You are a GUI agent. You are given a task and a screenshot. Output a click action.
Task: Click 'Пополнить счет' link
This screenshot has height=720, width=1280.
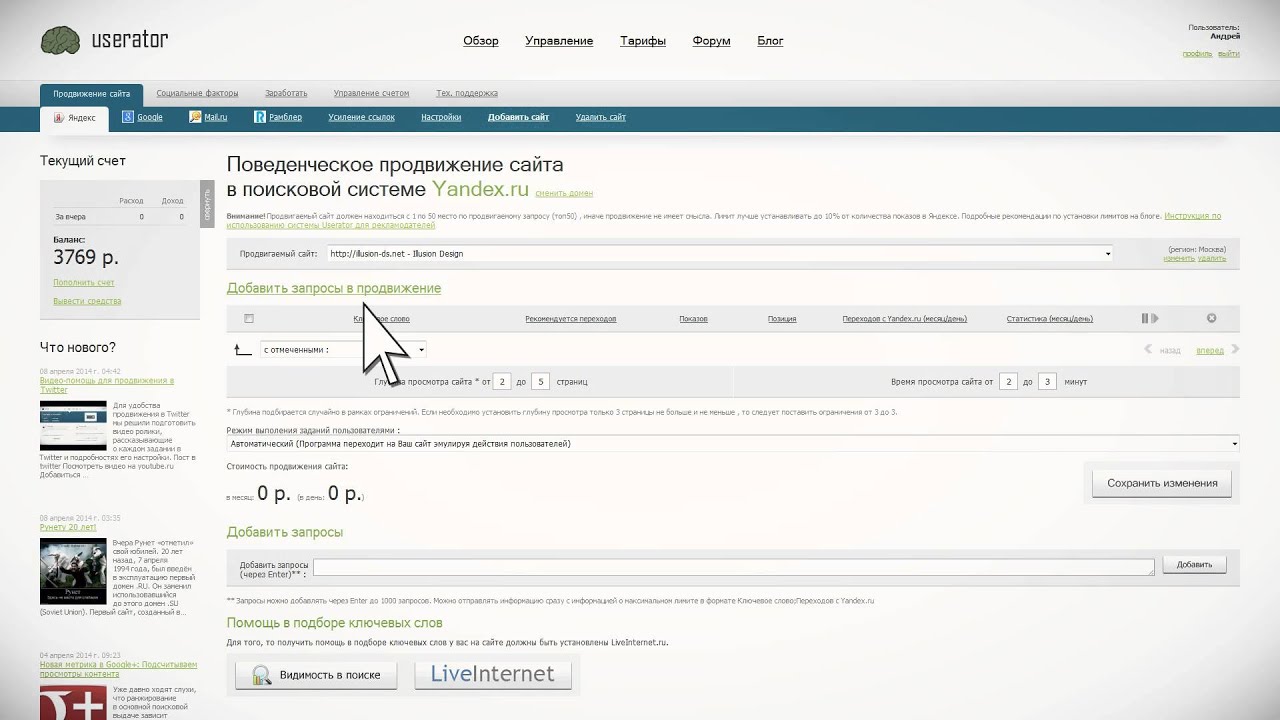pos(84,283)
